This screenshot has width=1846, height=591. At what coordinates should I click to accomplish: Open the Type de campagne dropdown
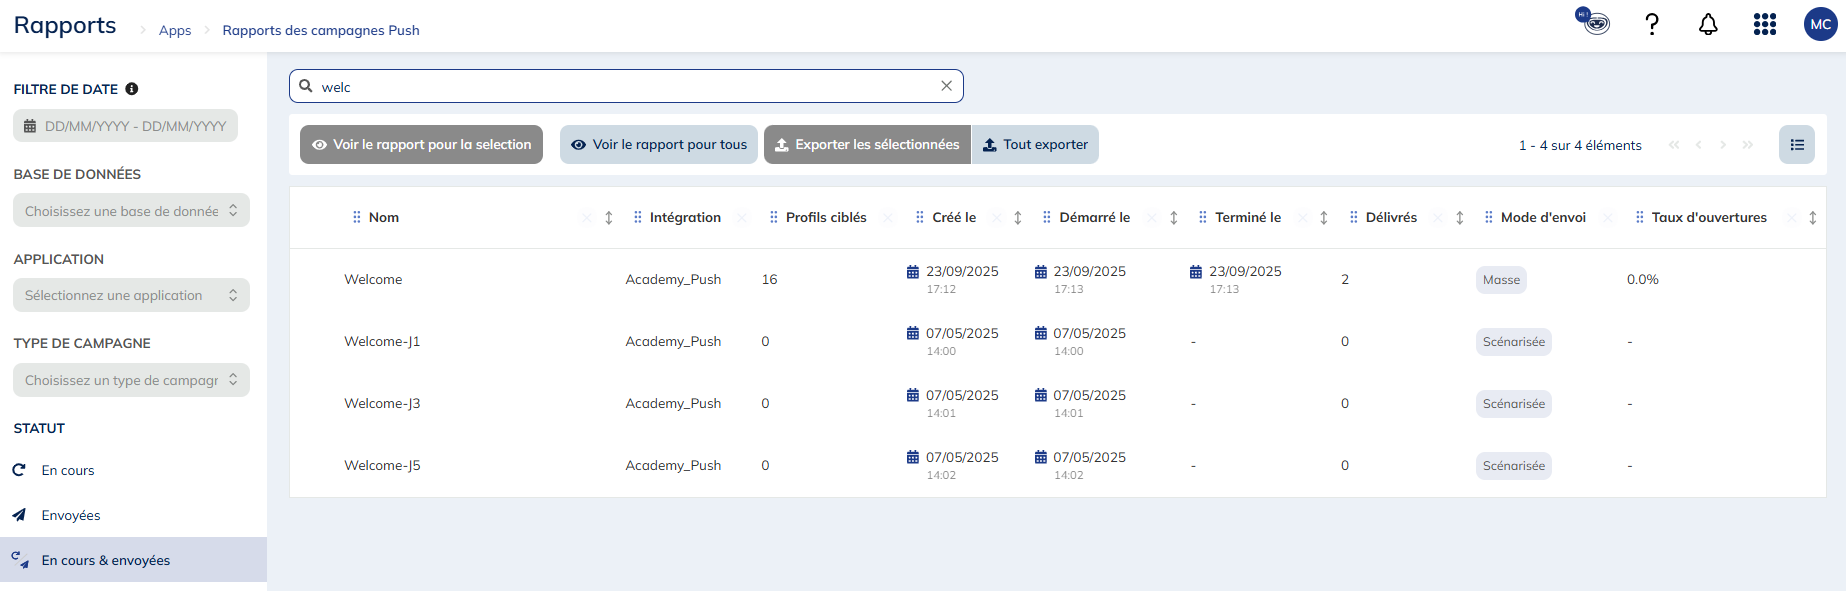point(131,381)
